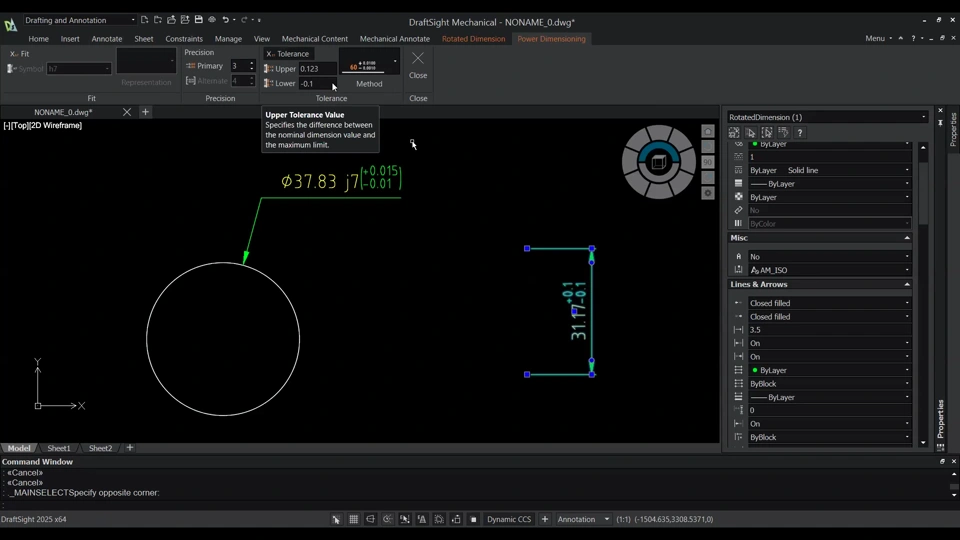Open the Drafting and Annotation workspace dropdown
Screen dimensions: 960x540
tap(132, 20)
